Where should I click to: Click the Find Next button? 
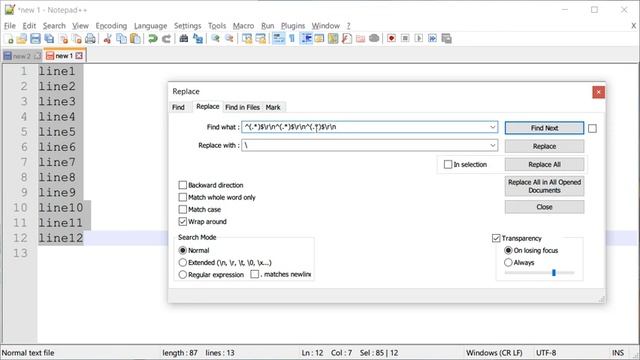tap(544, 128)
